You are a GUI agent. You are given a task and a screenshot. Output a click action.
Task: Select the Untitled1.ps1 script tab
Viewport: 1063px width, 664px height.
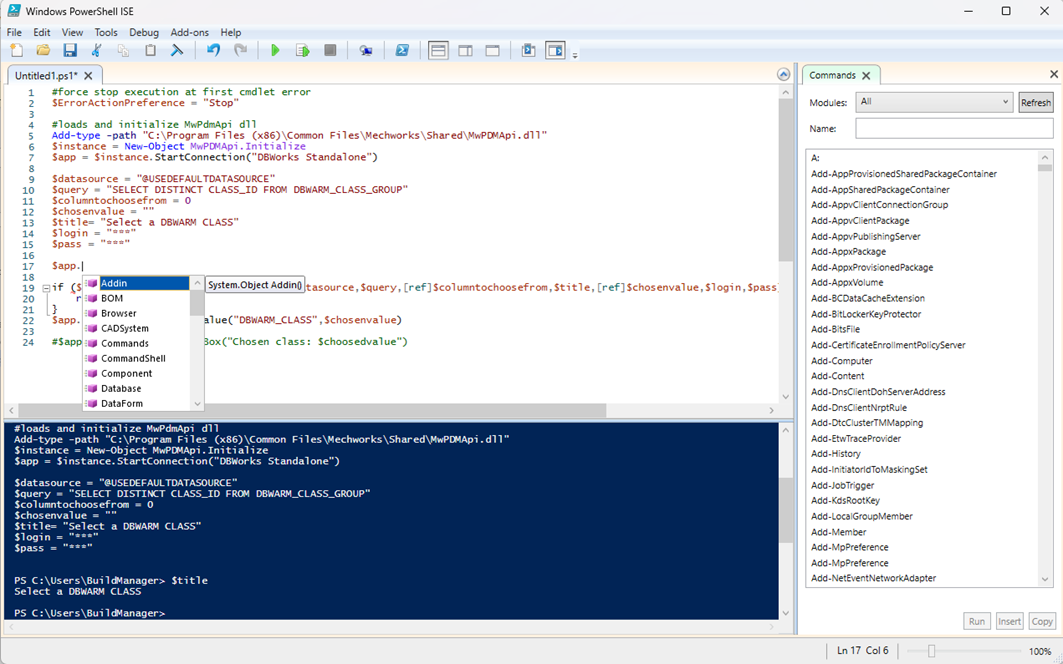click(x=46, y=75)
